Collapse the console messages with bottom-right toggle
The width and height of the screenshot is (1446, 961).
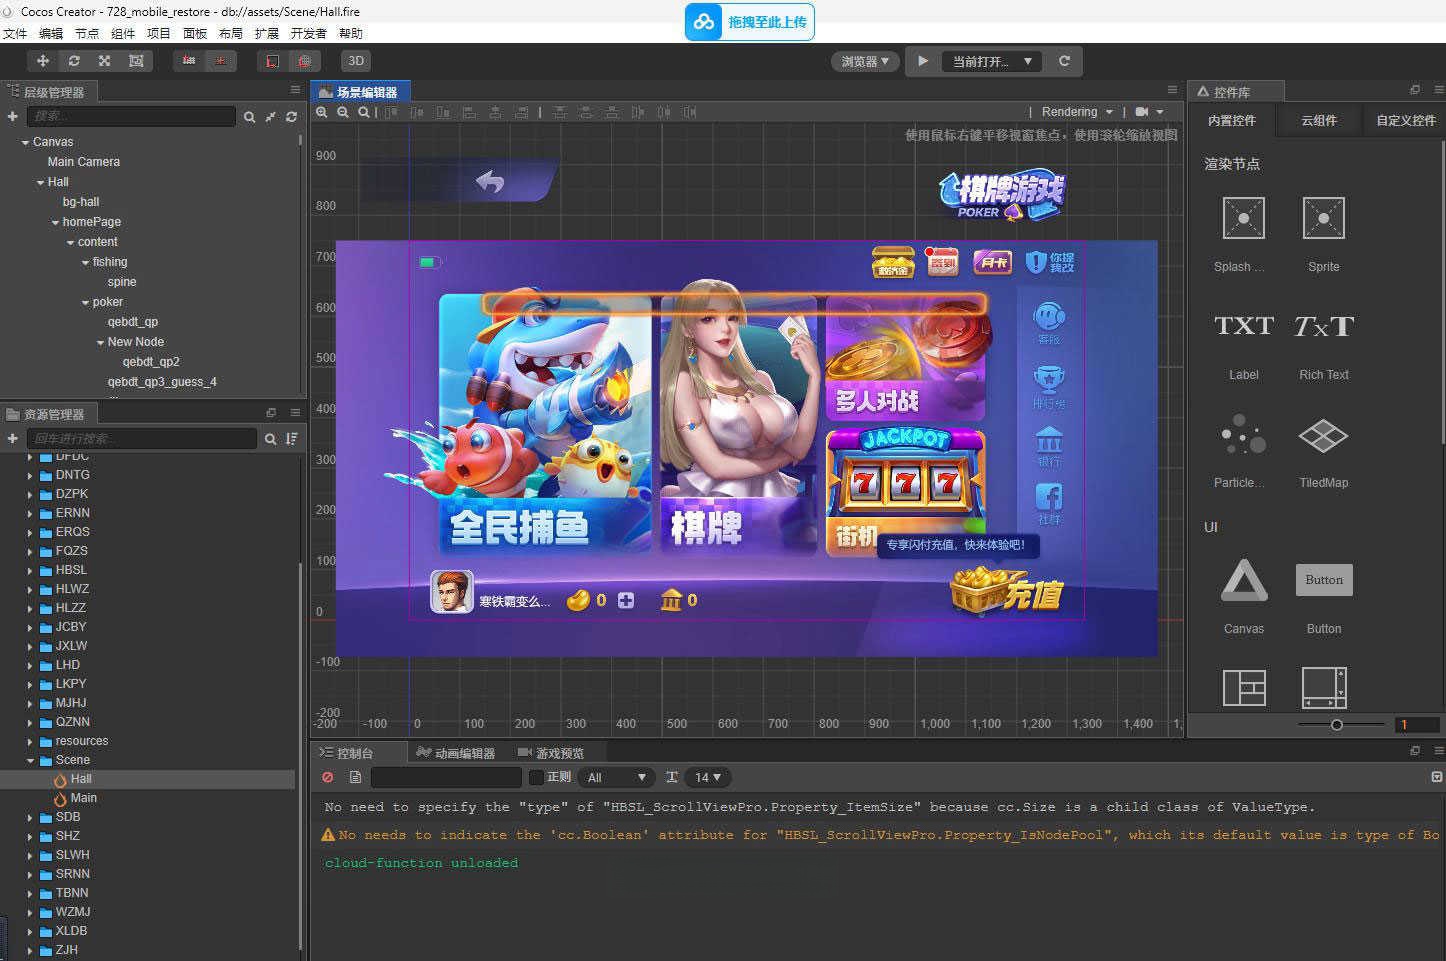tap(1436, 777)
